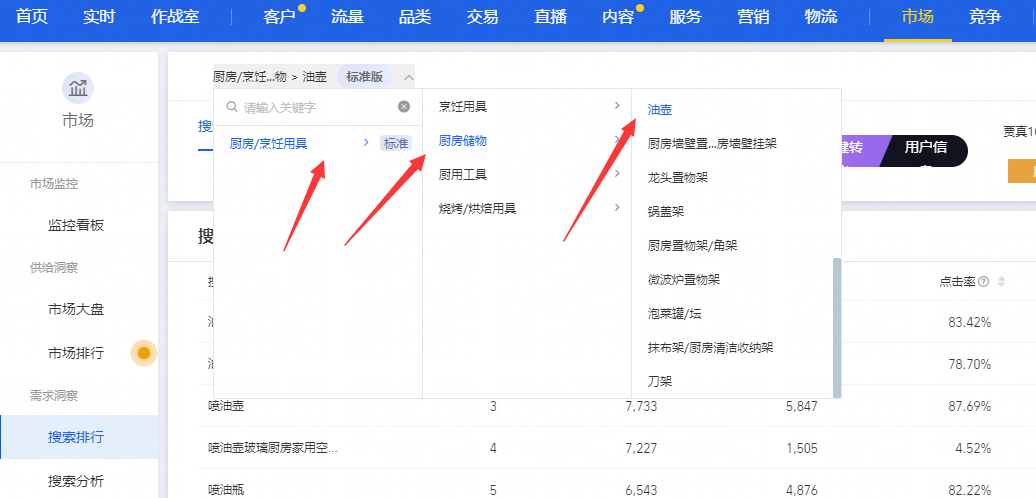Click the 市场 chart icon in sidebar

[x=78, y=88]
